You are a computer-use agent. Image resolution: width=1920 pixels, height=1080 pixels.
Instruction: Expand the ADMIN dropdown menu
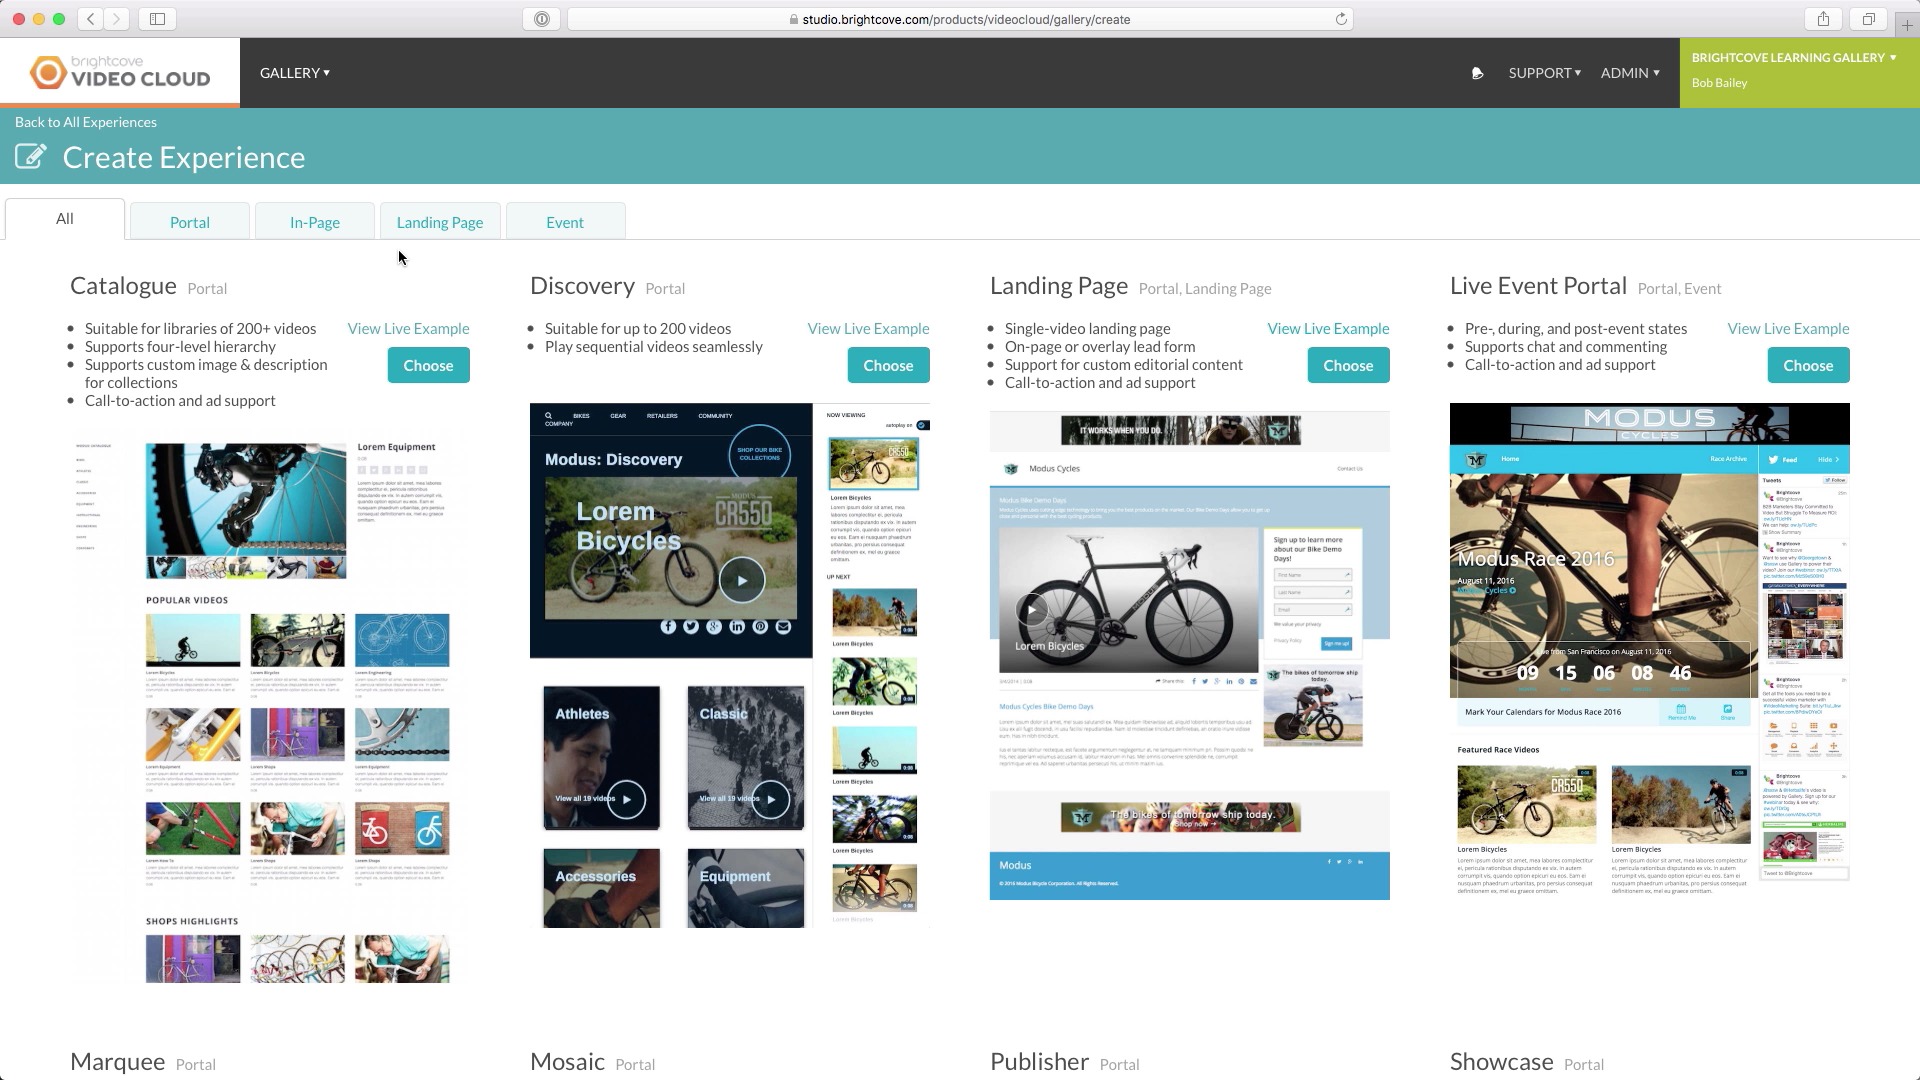(1627, 73)
